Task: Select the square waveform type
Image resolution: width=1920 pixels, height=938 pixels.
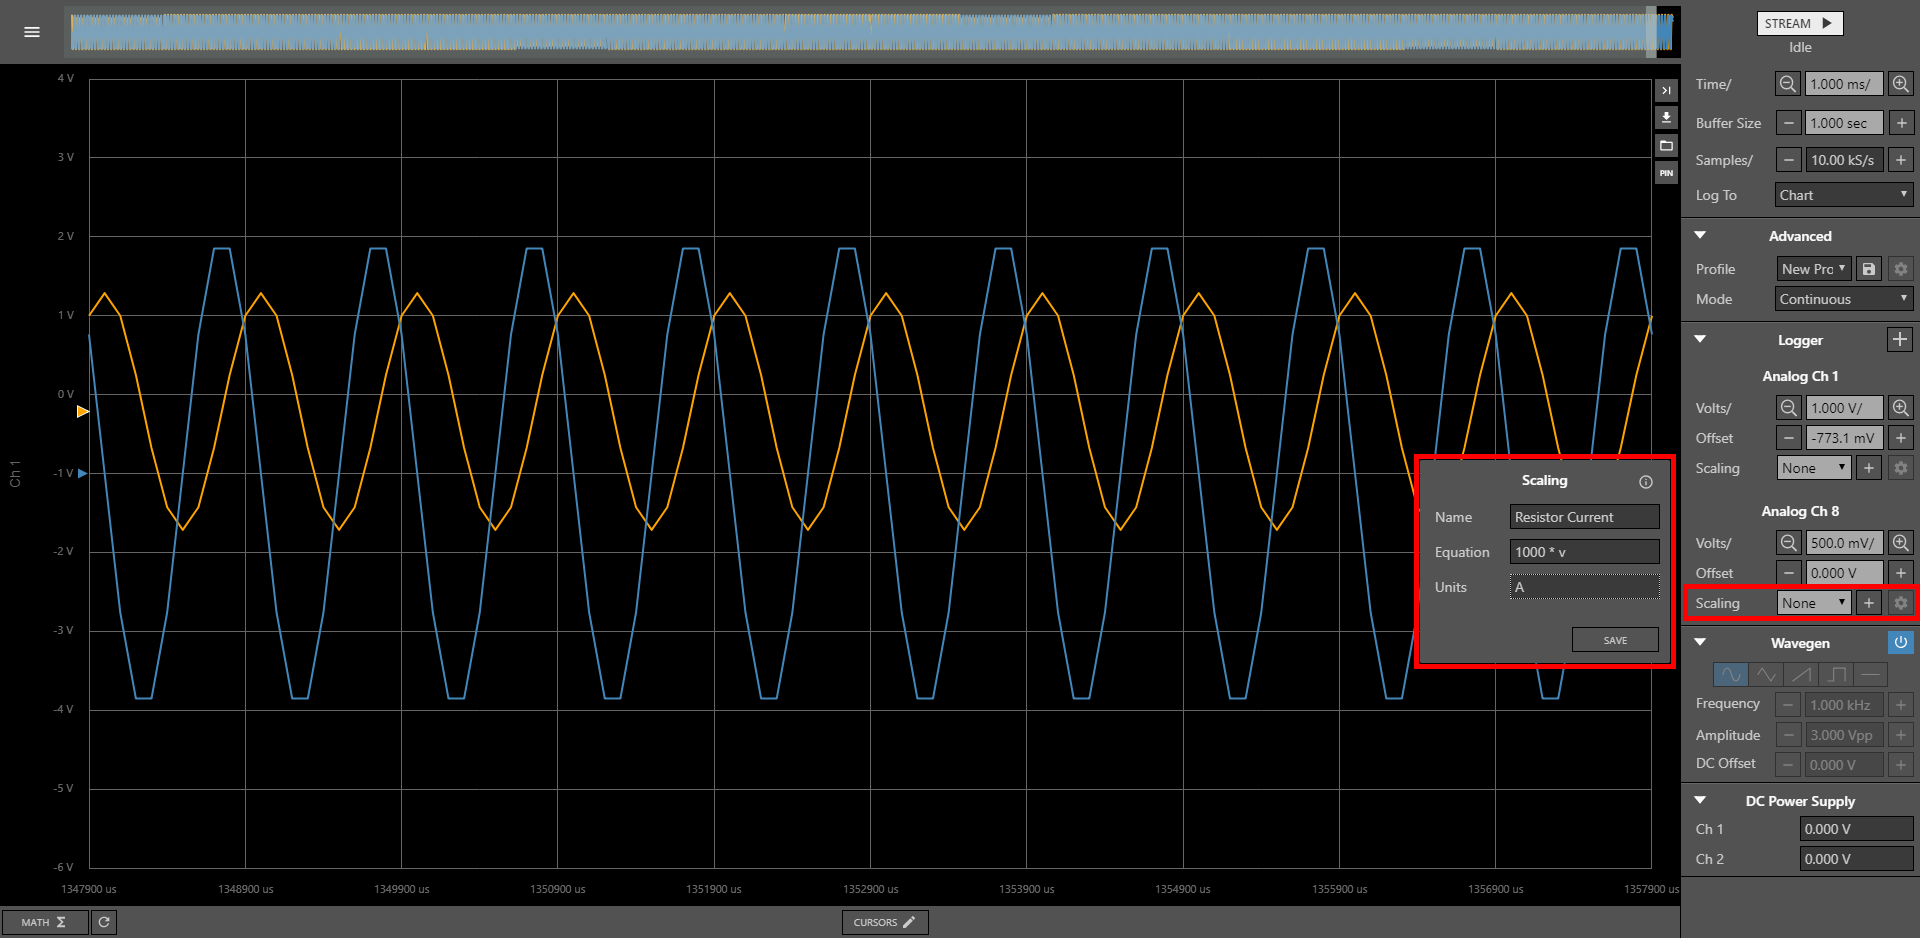Action: pos(1836,675)
